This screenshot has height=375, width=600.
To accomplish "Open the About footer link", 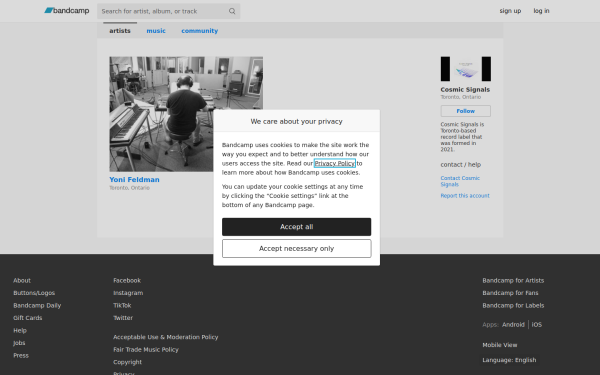I will [22, 280].
